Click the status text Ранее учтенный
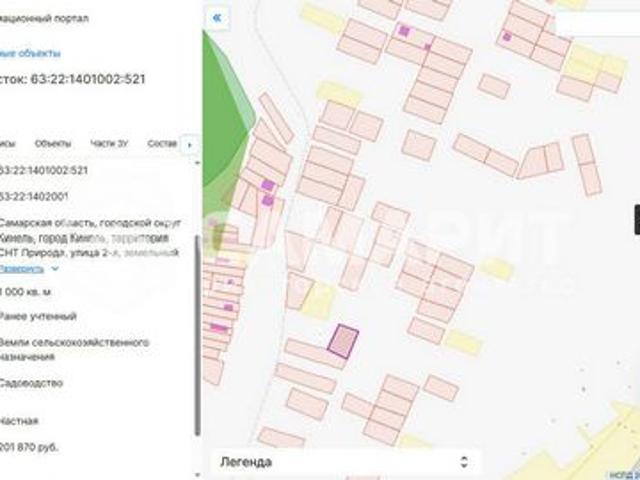Image resolution: width=640 pixels, height=480 pixels. pos(38,316)
